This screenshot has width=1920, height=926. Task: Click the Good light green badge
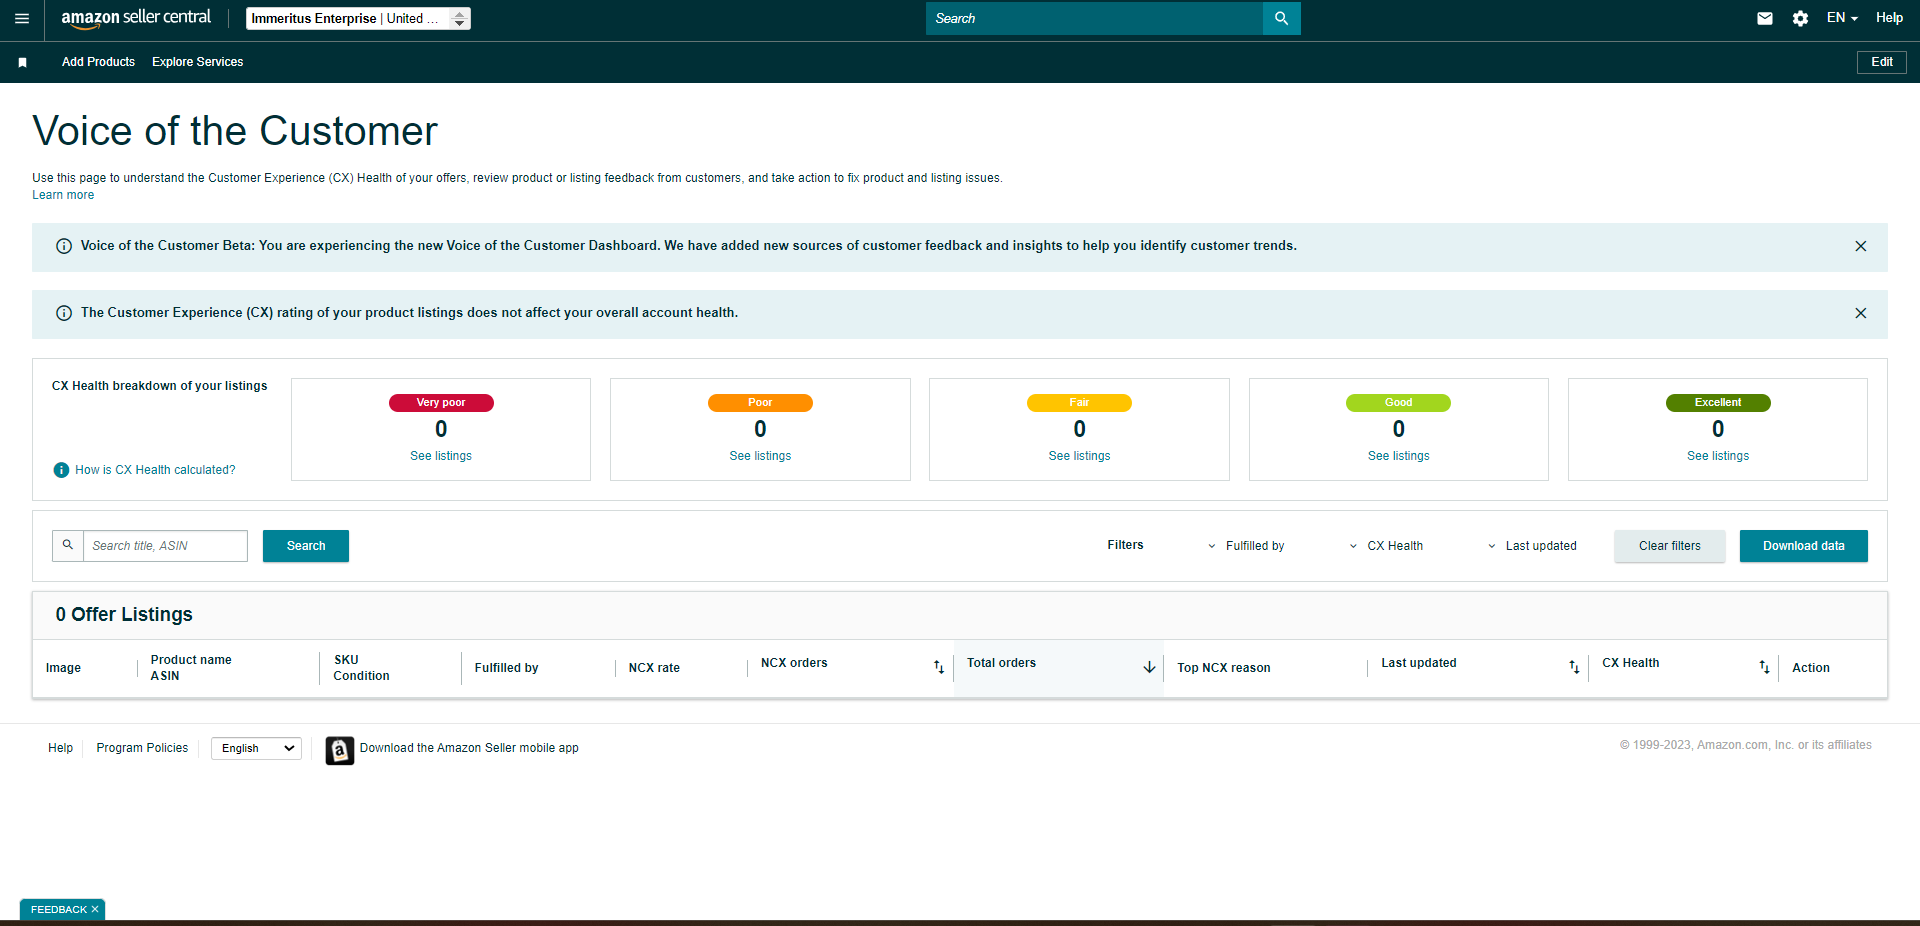coord(1399,403)
